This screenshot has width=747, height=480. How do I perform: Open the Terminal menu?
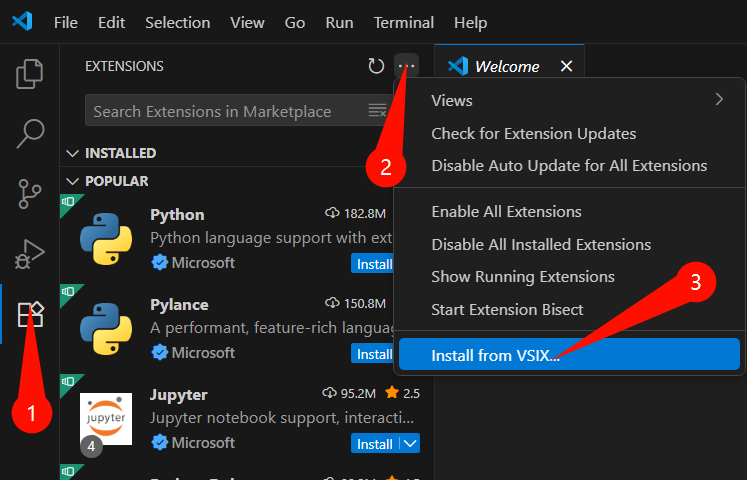click(x=404, y=22)
